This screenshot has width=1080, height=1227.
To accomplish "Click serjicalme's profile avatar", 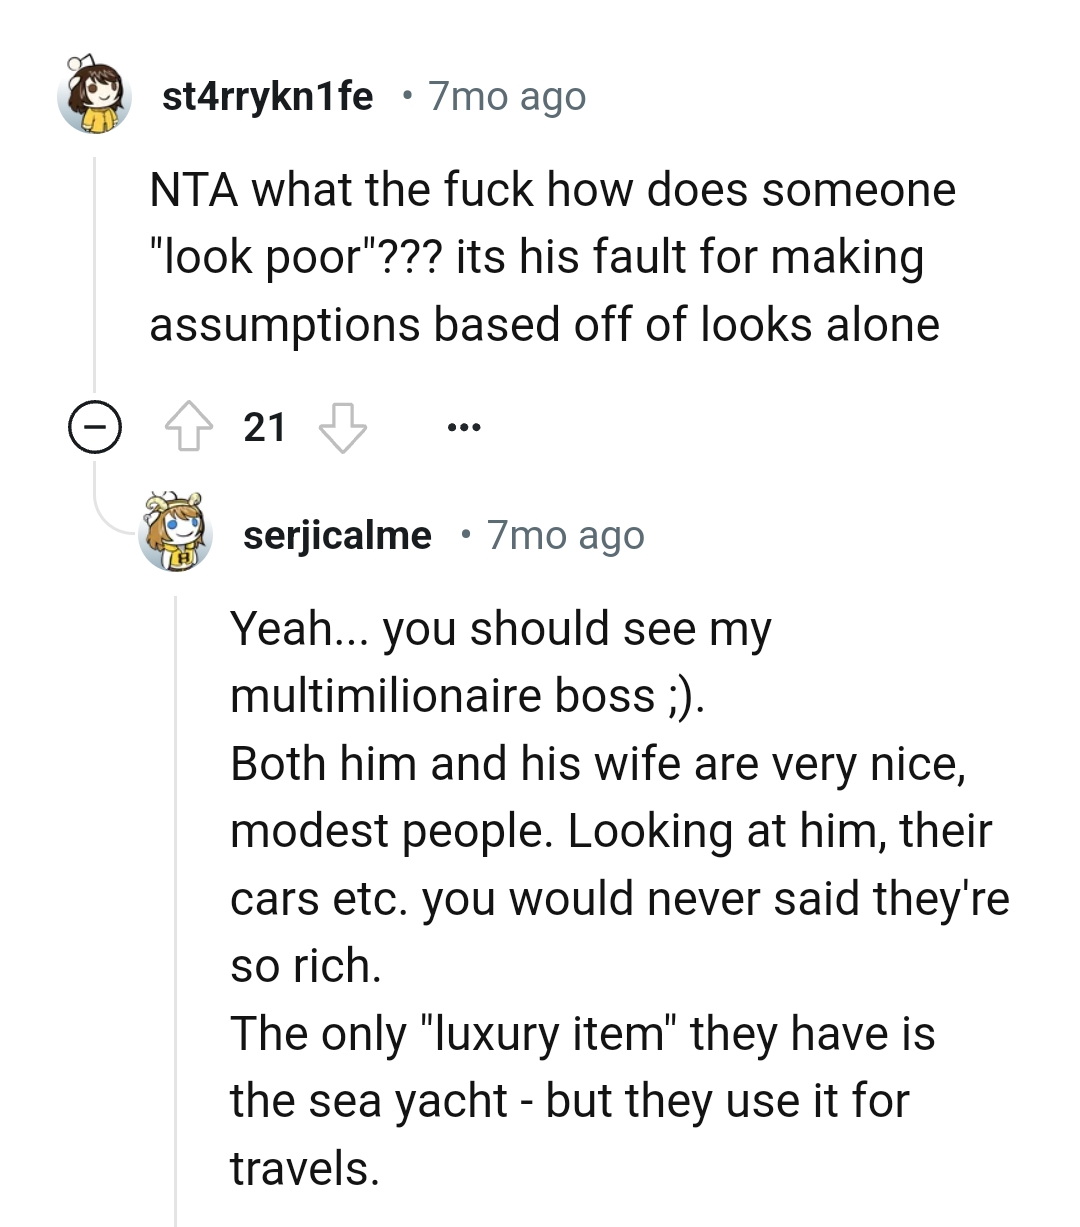I will [172, 534].
